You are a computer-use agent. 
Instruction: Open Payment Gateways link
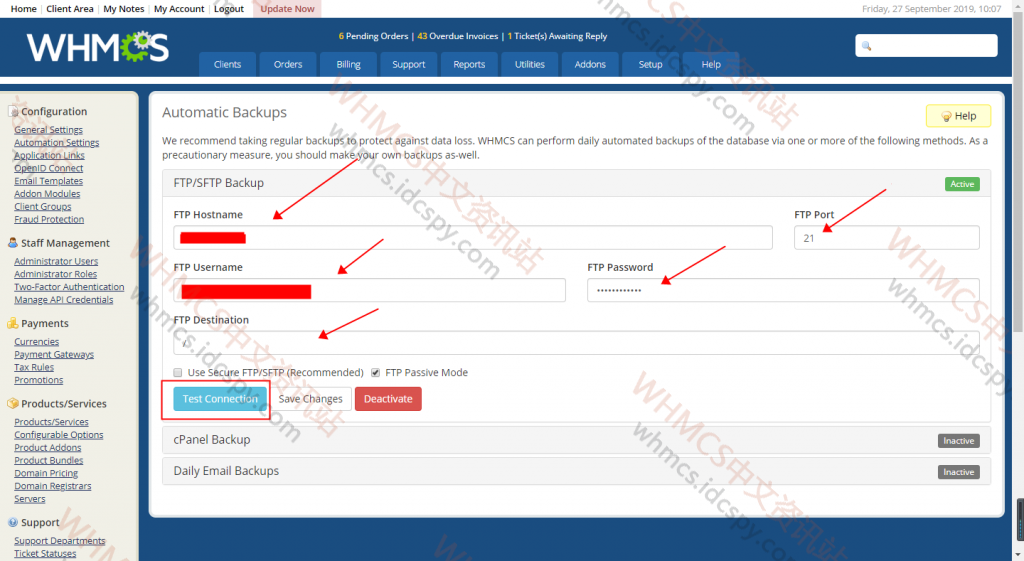54,355
